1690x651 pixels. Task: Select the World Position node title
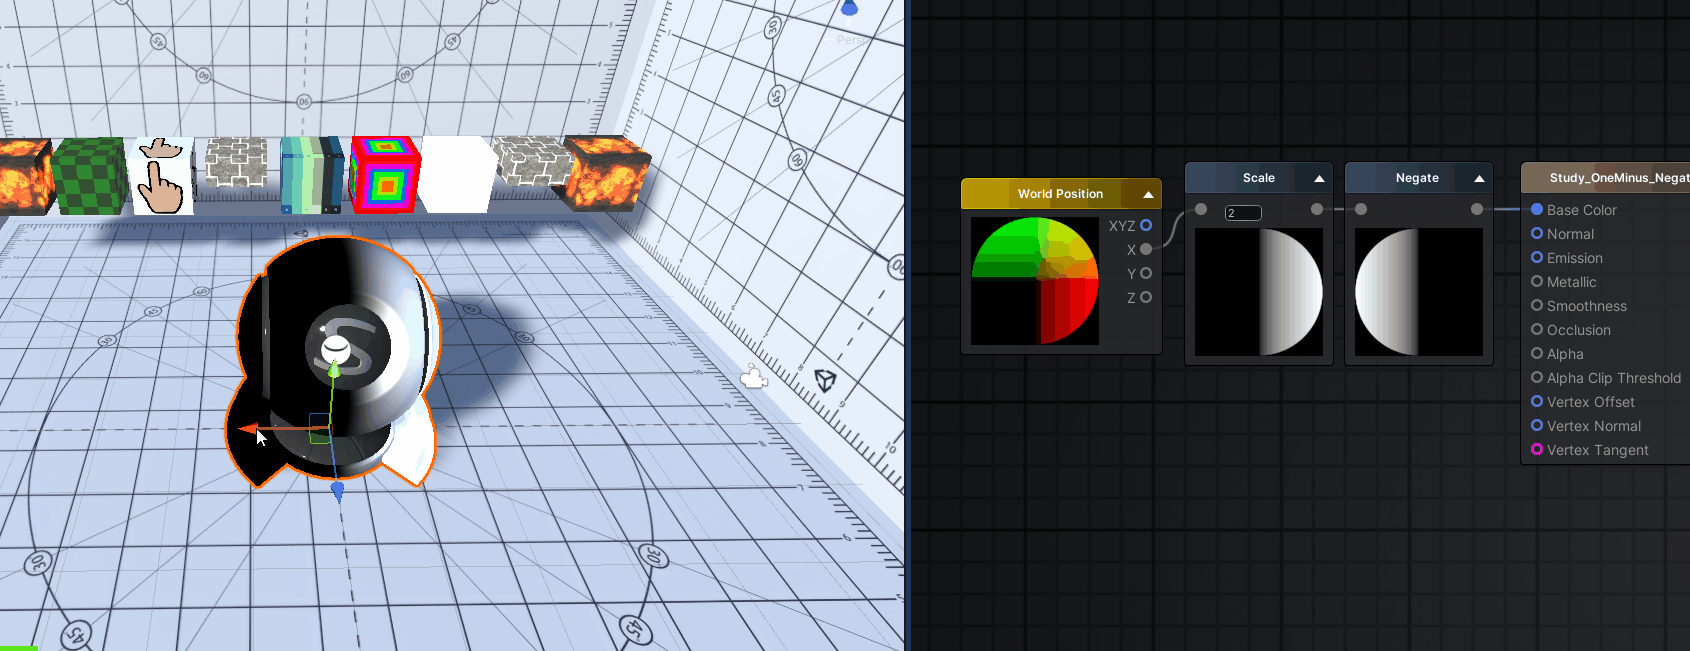1060,194
